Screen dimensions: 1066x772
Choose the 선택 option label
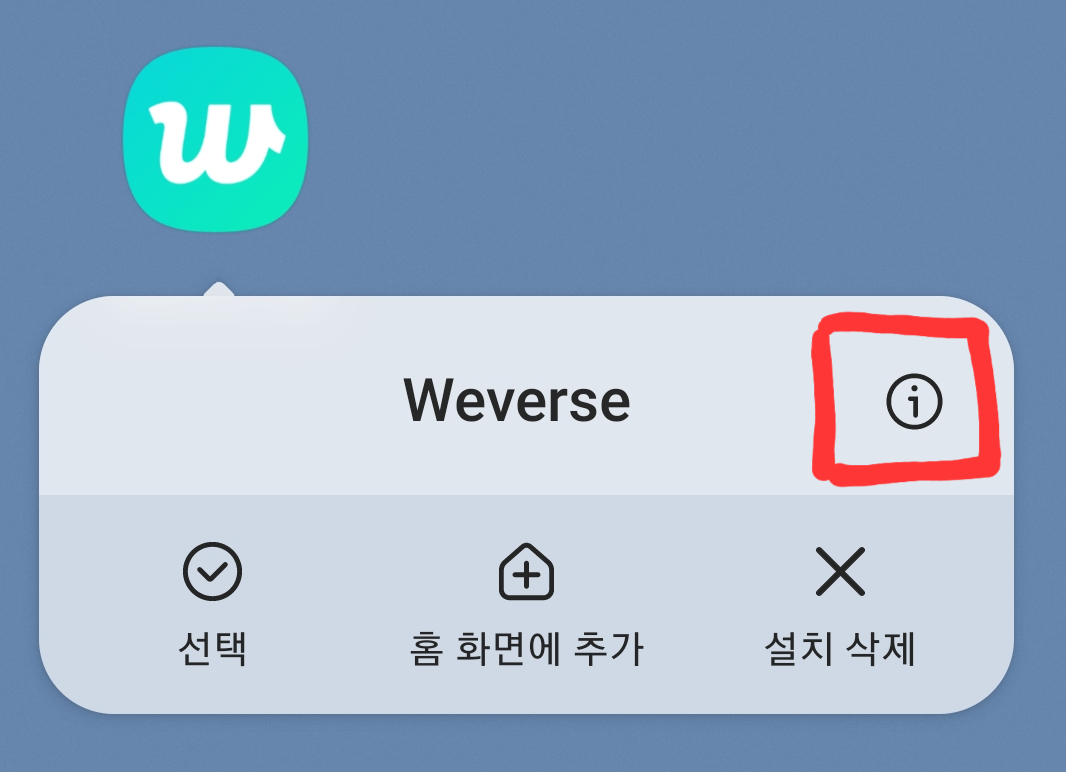pyautogui.click(x=212, y=648)
